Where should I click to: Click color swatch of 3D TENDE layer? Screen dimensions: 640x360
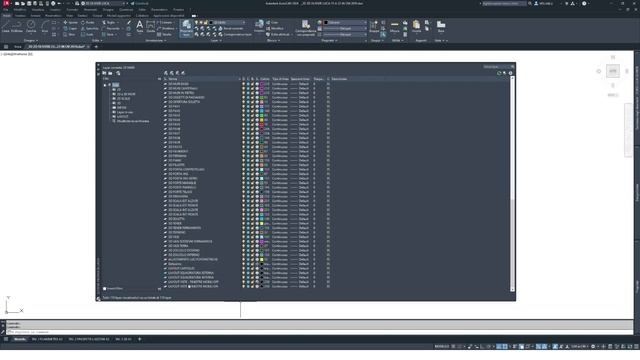[262, 223]
